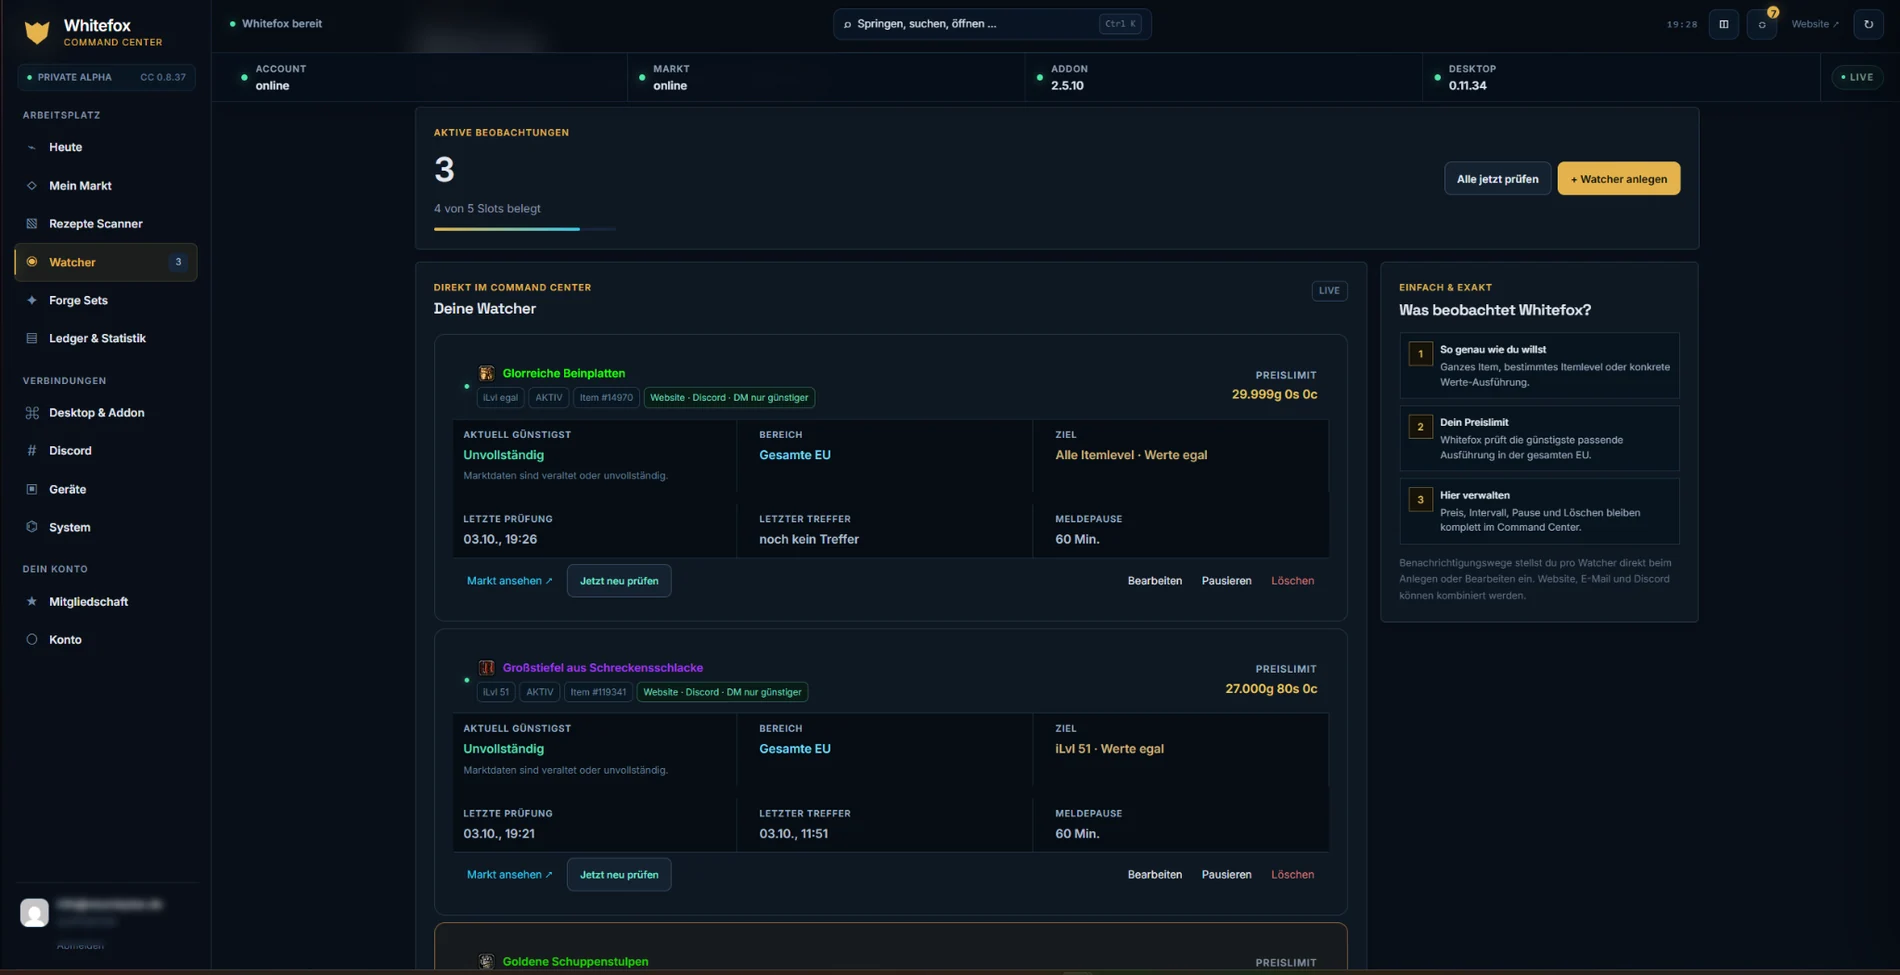Click the Glorreiche Beinplatten item name

tap(564, 373)
